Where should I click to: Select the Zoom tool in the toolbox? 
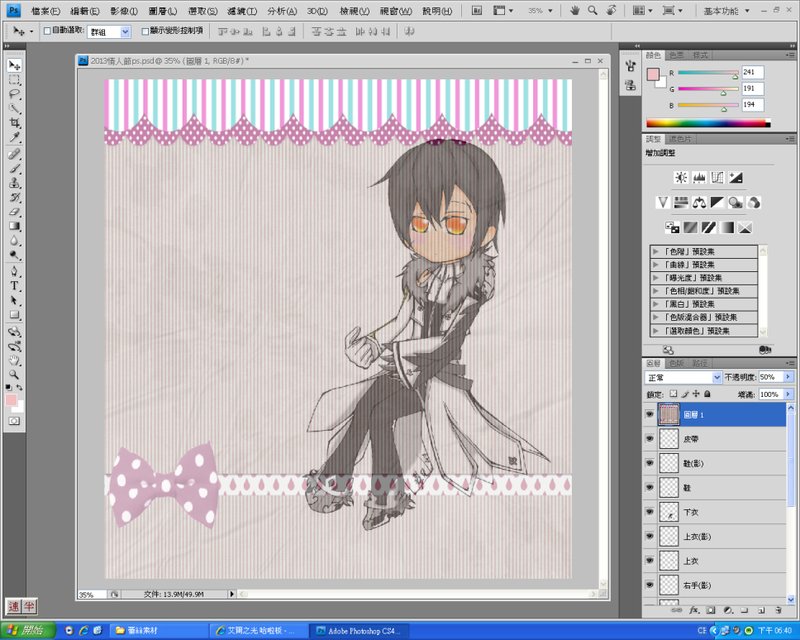click(x=14, y=375)
